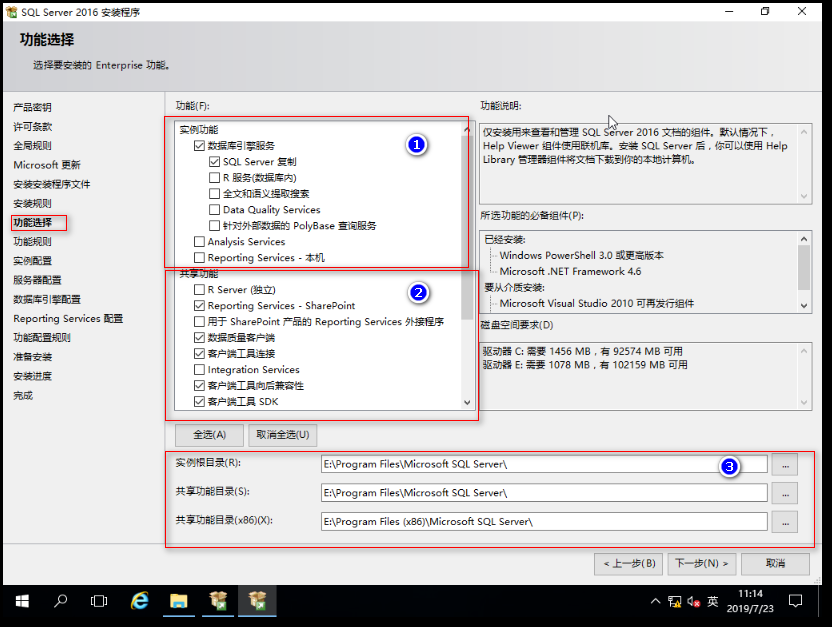The width and height of the screenshot is (832, 627).
Task: Uncheck Reporting Services - SharePoint checkbox
Action: click(x=200, y=306)
